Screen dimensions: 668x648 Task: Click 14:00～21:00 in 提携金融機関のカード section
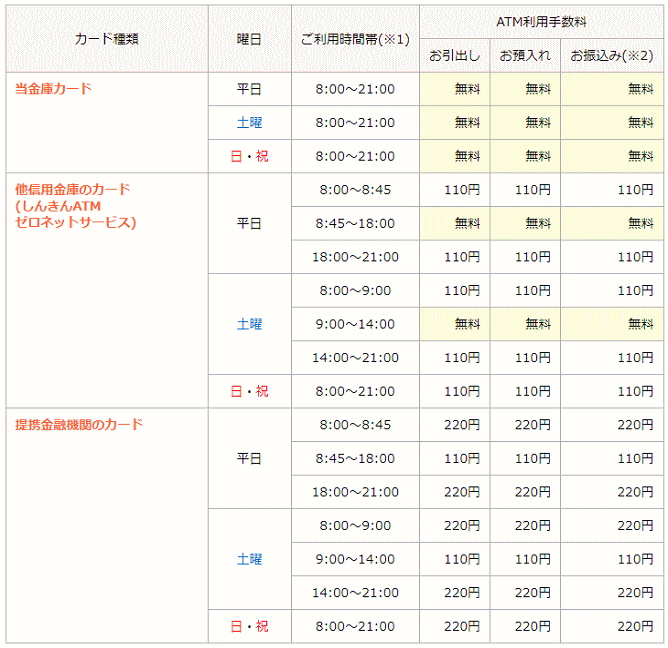coord(355,593)
